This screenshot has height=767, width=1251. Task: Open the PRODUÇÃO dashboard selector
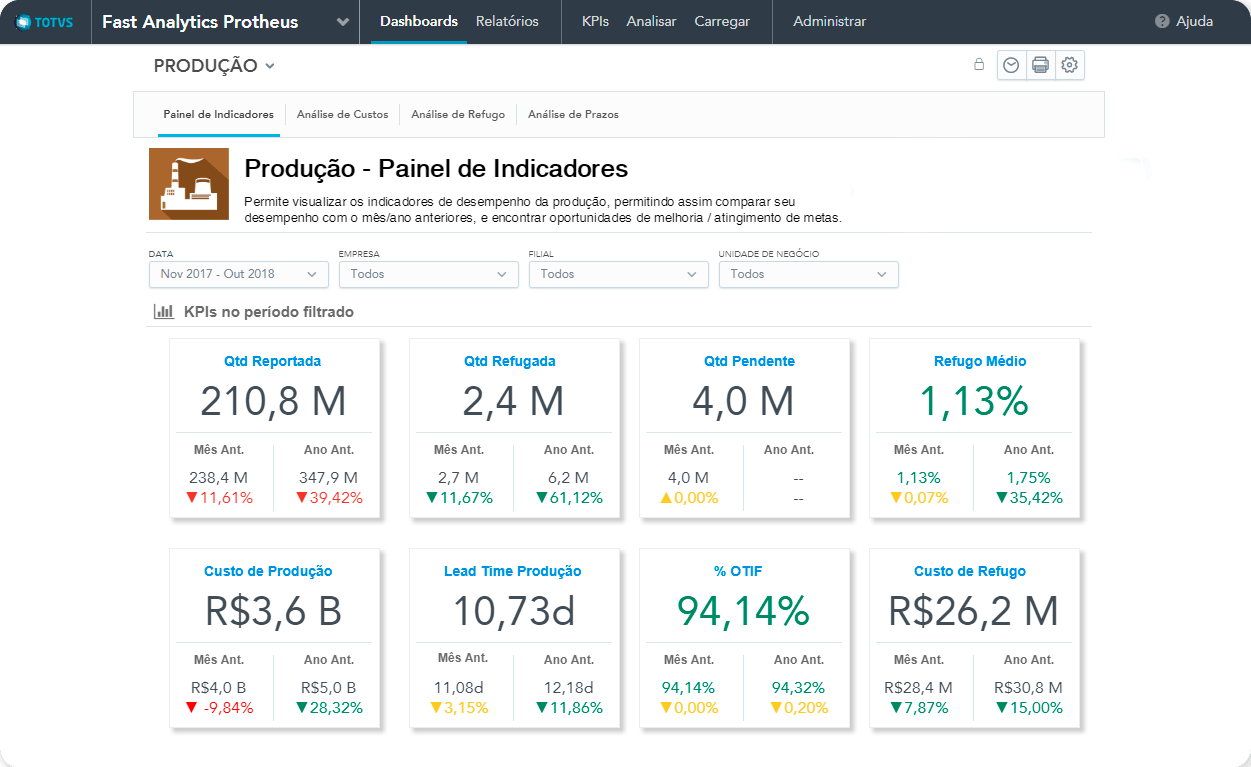(214, 66)
